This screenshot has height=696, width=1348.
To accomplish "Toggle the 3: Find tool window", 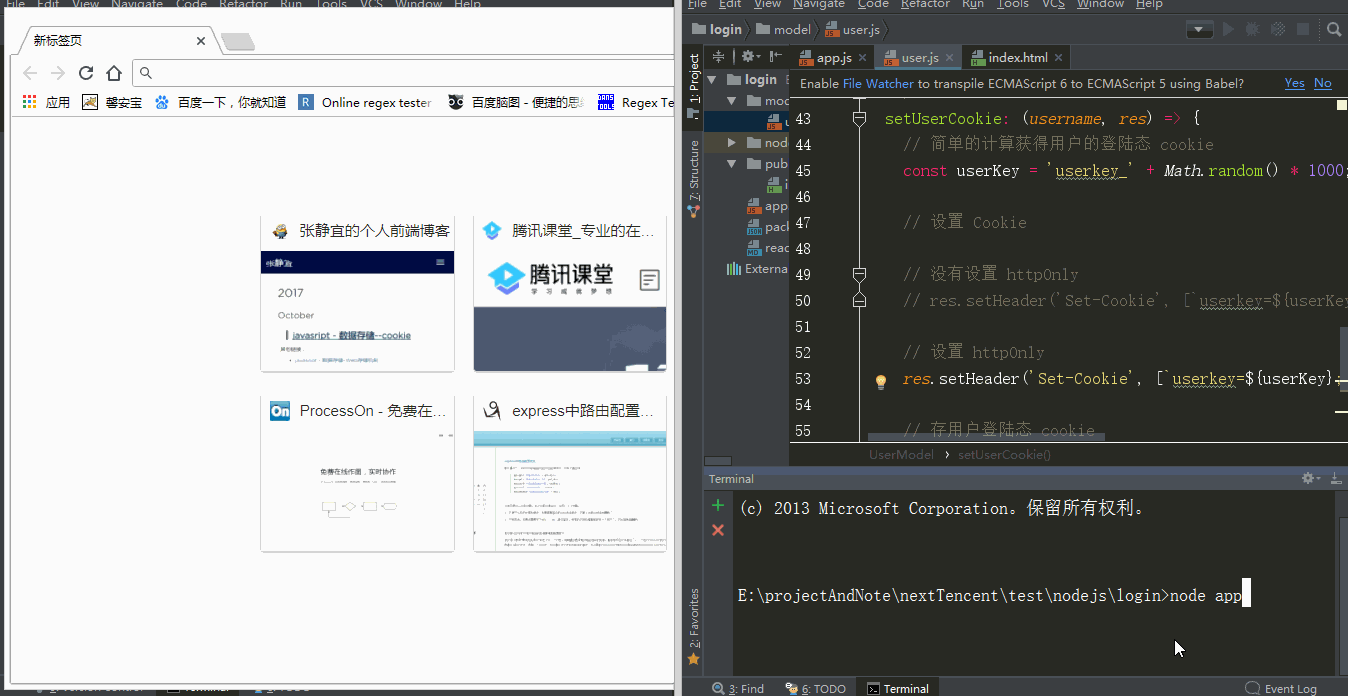I will (738, 688).
